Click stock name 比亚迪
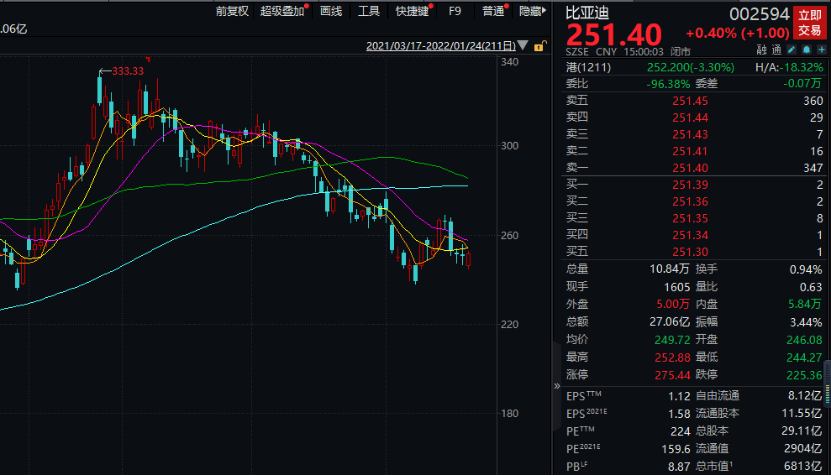 coord(587,13)
